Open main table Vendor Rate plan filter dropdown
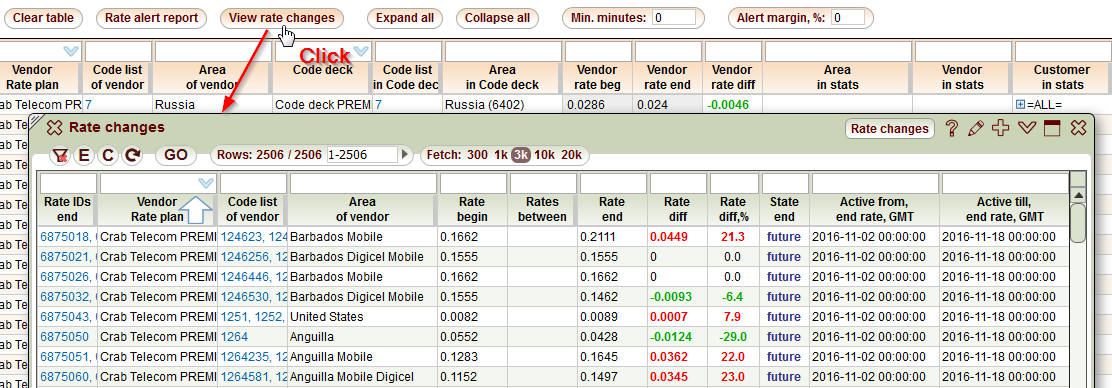Screen dimensions: 1112x388 tap(71, 51)
